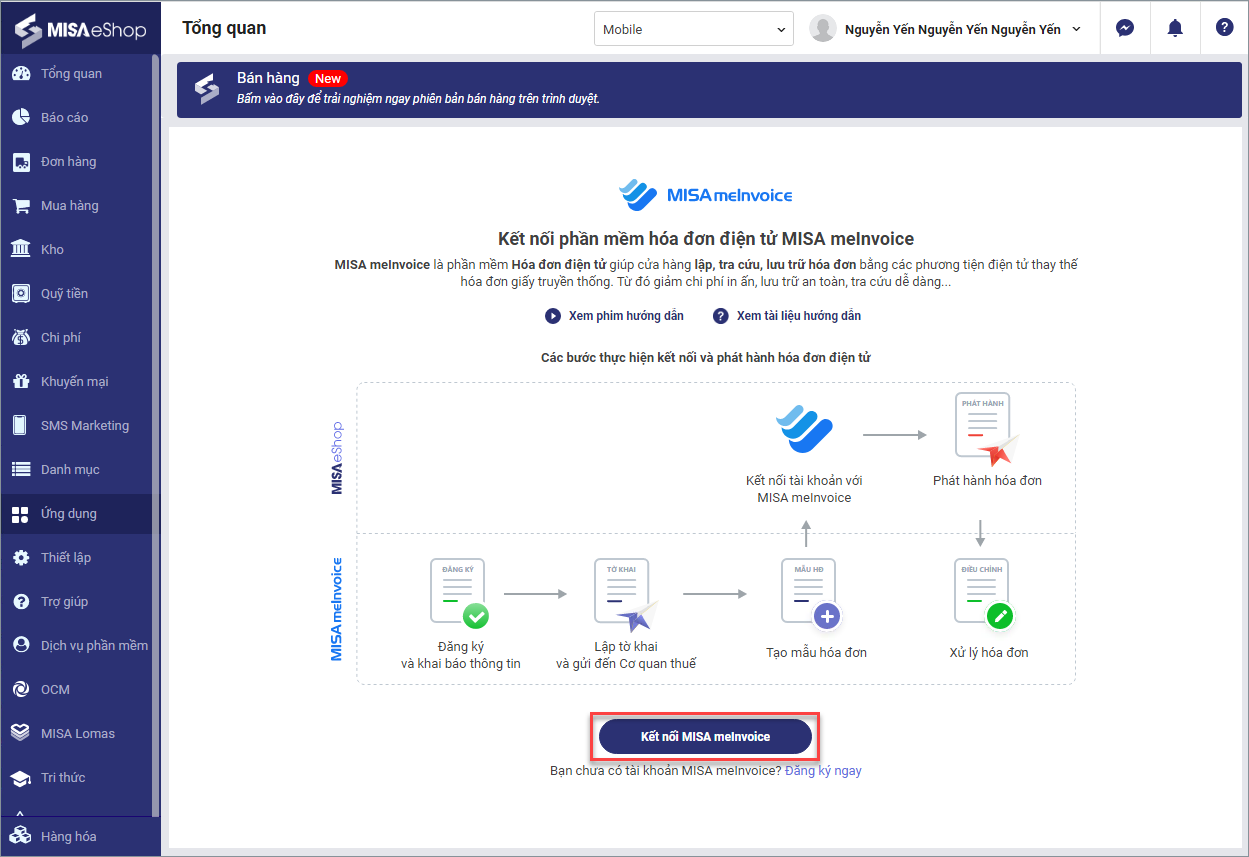Viewport: 1249px width, 857px height.
Task: Click the MISA Lomas layers icon
Action: point(20,734)
